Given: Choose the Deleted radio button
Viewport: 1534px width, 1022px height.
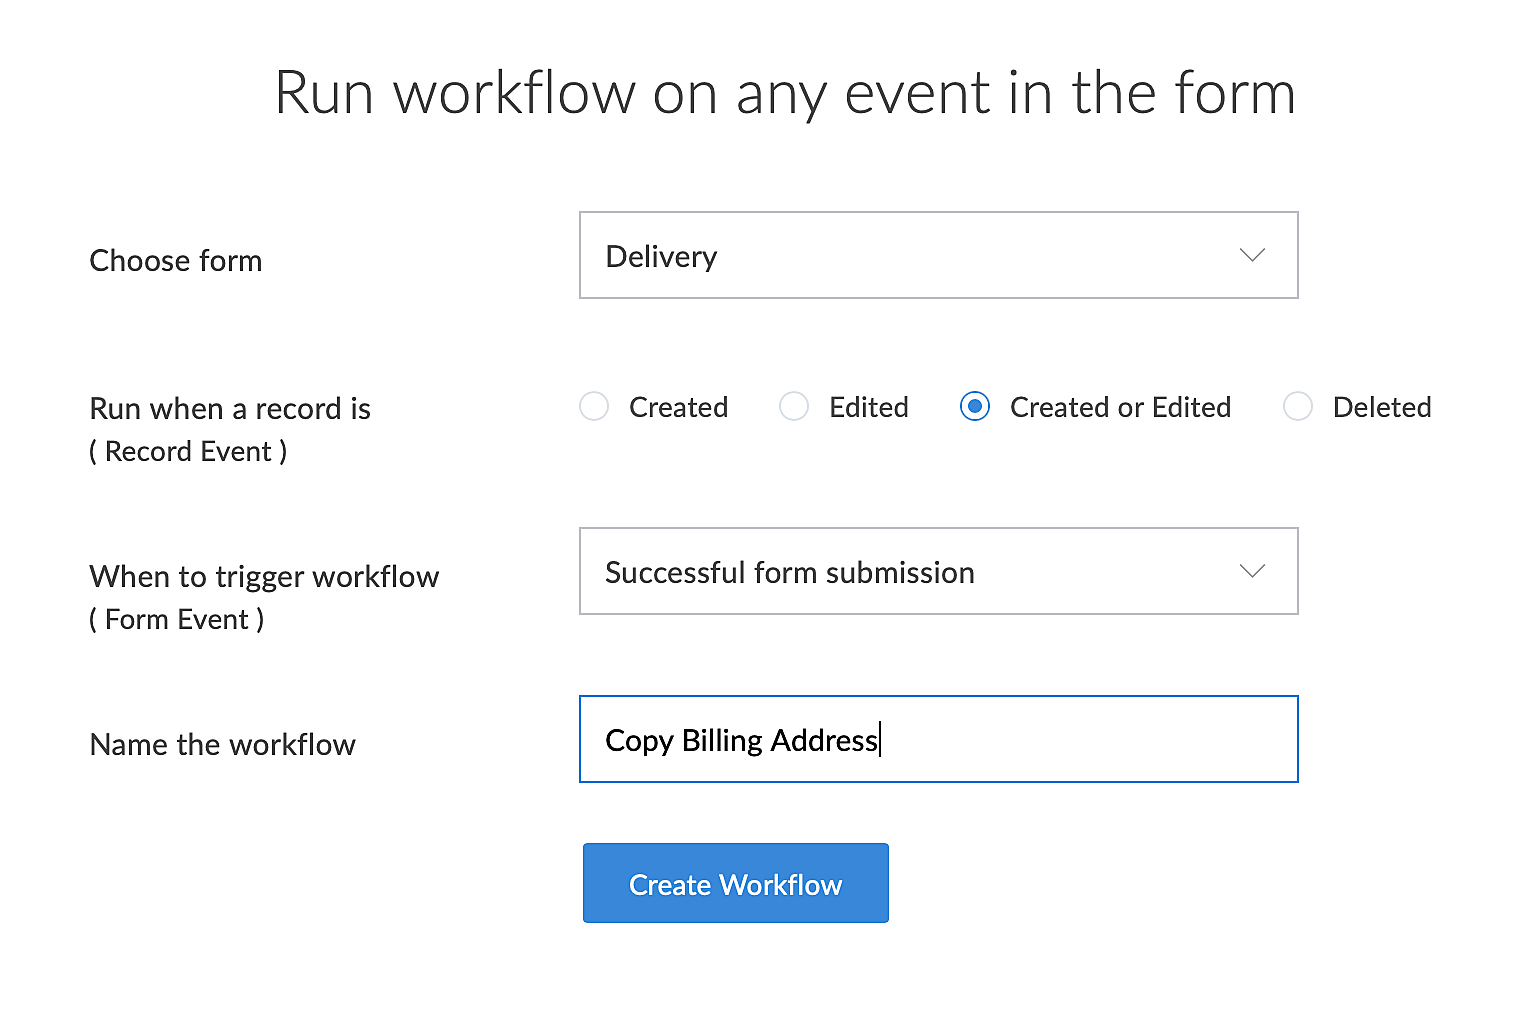Looking at the screenshot, I should (x=1298, y=406).
